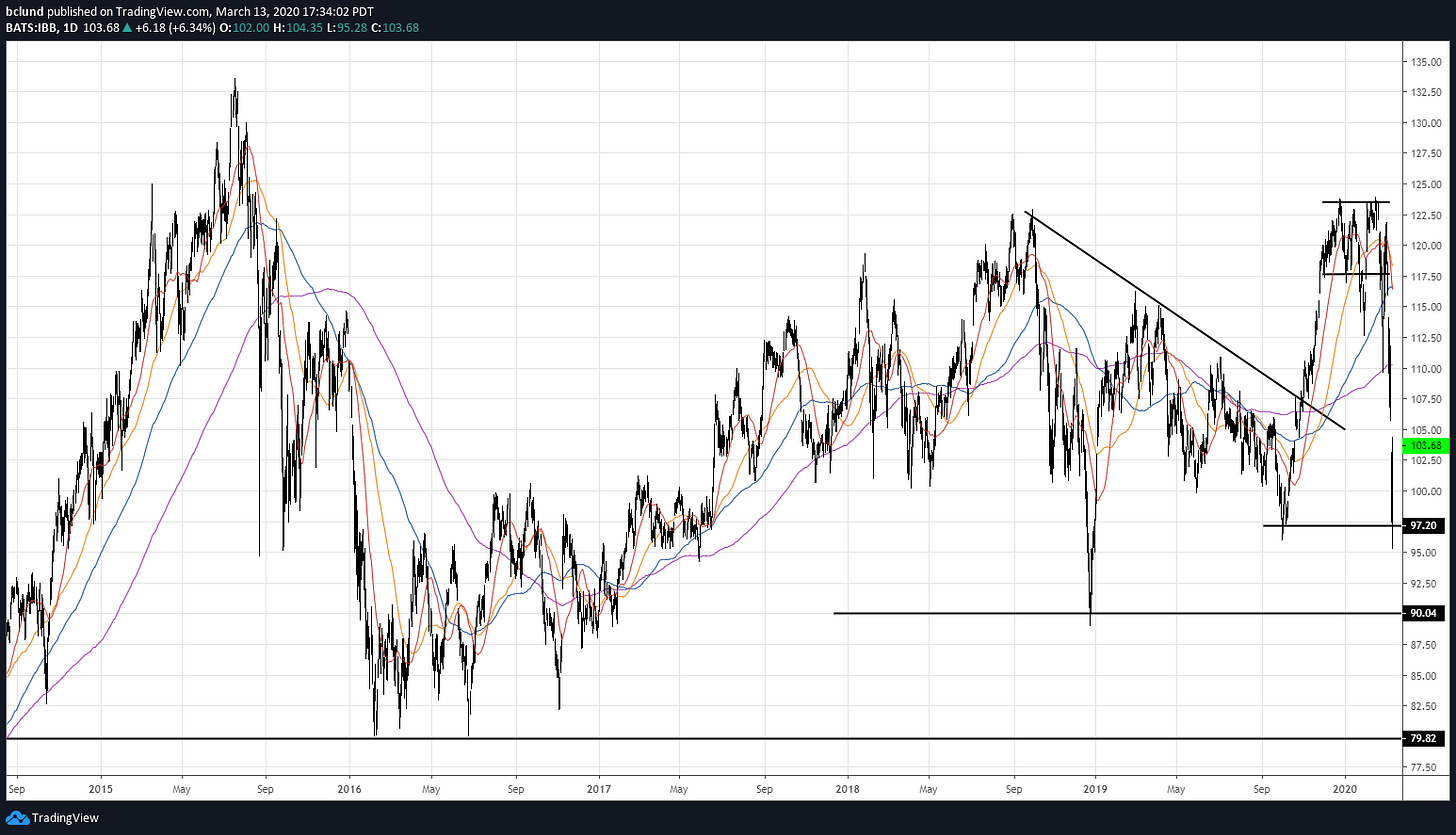Click the 135.00 price axis label

click(x=1425, y=62)
